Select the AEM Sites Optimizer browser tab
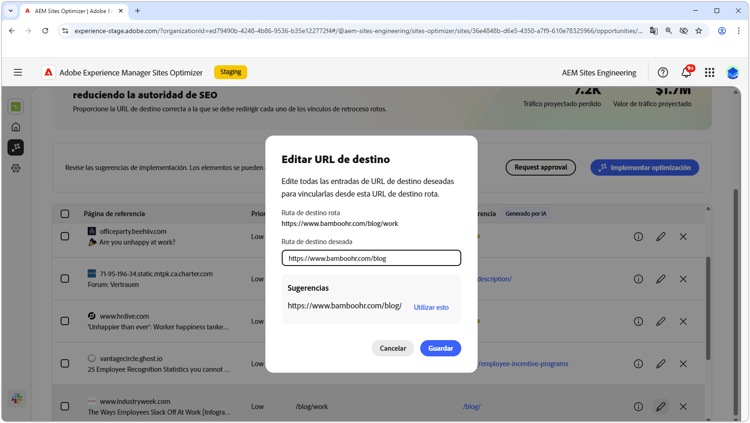Image resolution: width=750 pixels, height=423 pixels. click(72, 11)
